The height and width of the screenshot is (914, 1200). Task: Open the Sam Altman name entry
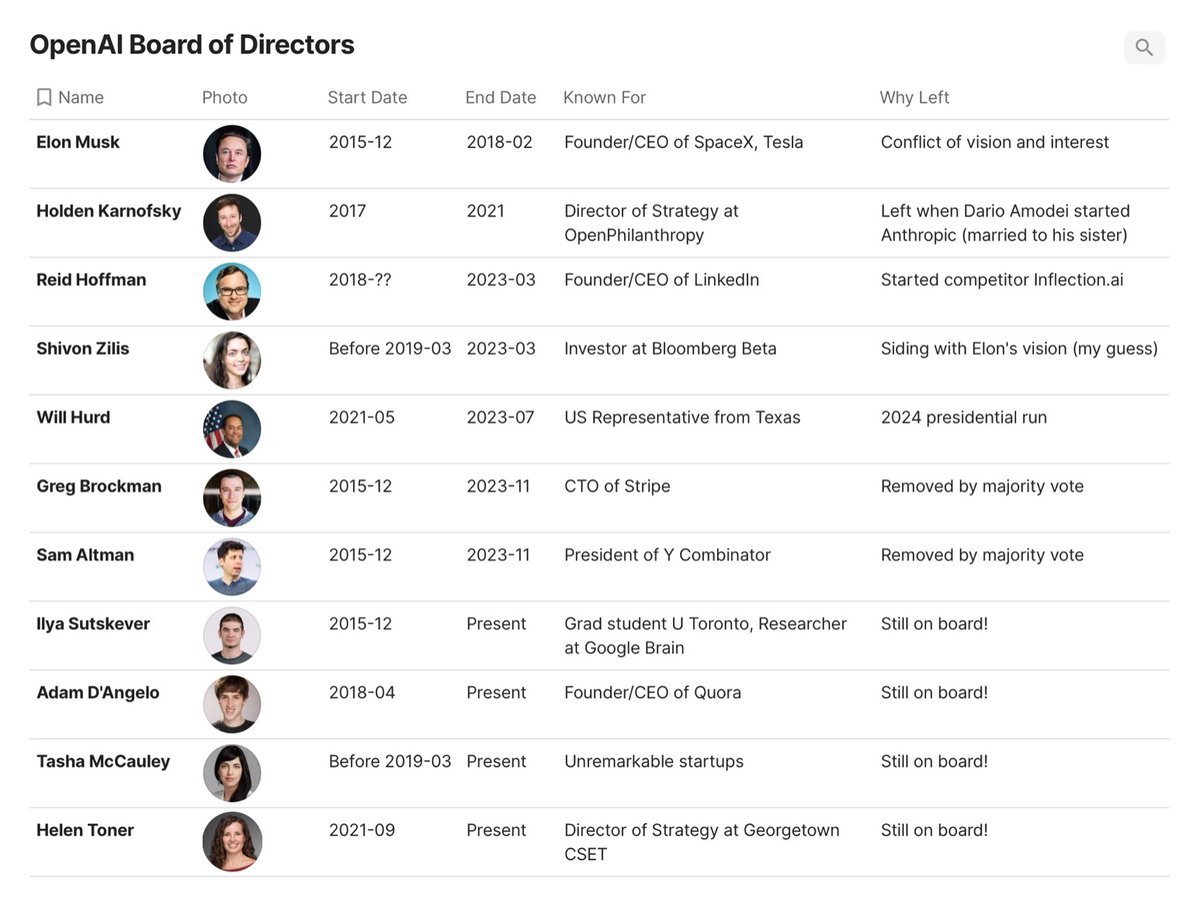pos(85,555)
